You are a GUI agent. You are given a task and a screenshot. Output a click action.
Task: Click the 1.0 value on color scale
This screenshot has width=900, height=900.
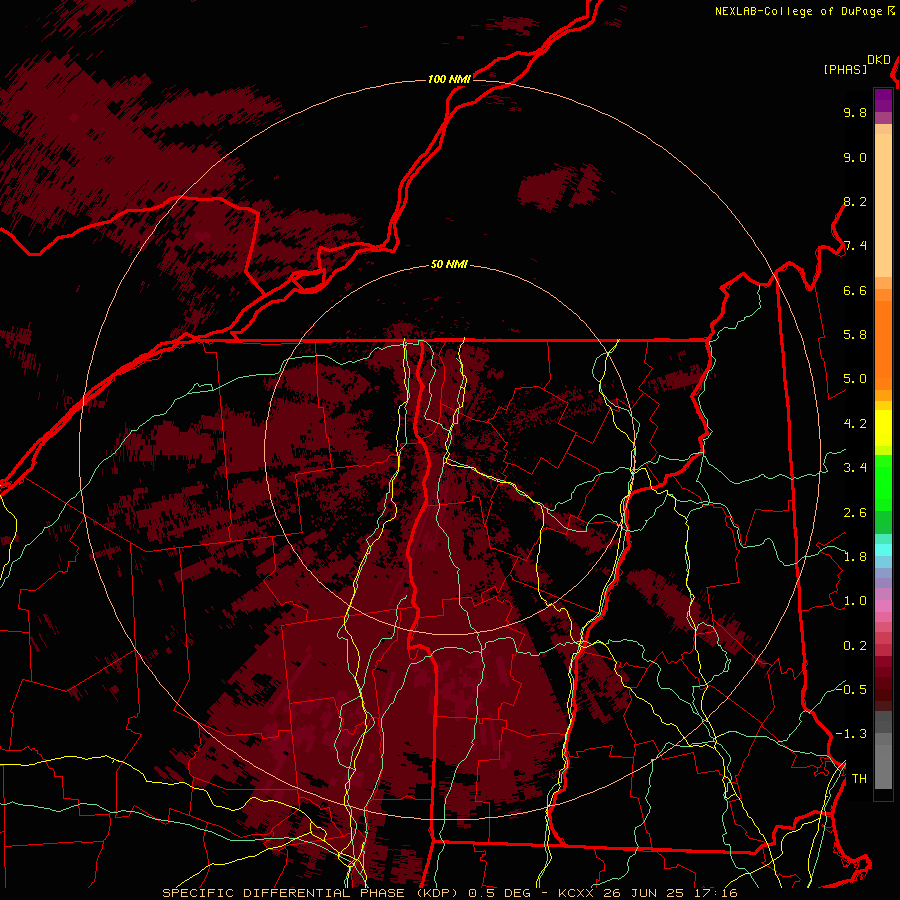(855, 601)
